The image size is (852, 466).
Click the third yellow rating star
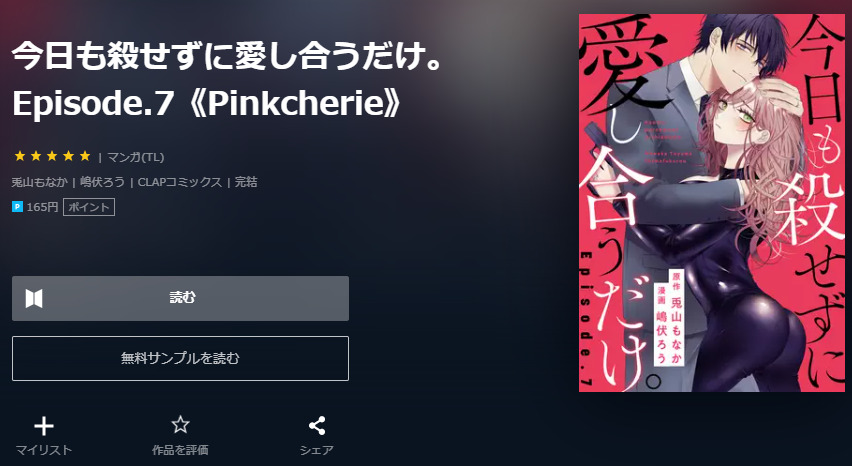click(52, 156)
